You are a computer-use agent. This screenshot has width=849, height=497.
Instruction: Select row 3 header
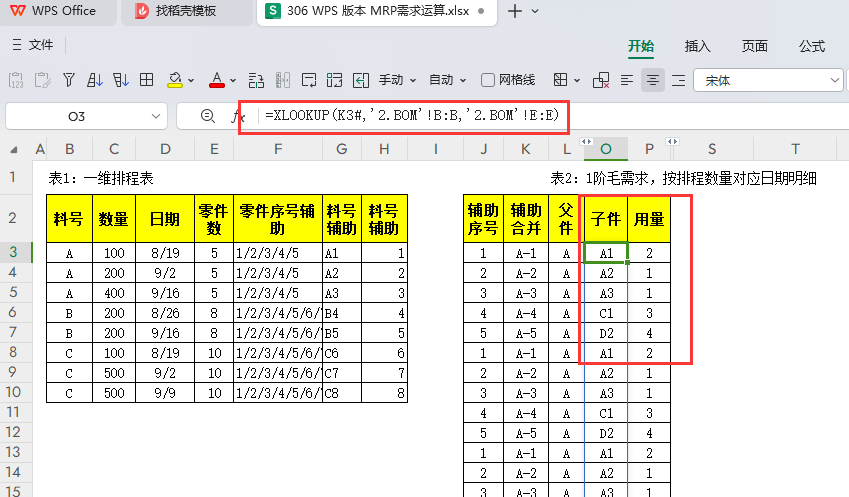coord(14,252)
